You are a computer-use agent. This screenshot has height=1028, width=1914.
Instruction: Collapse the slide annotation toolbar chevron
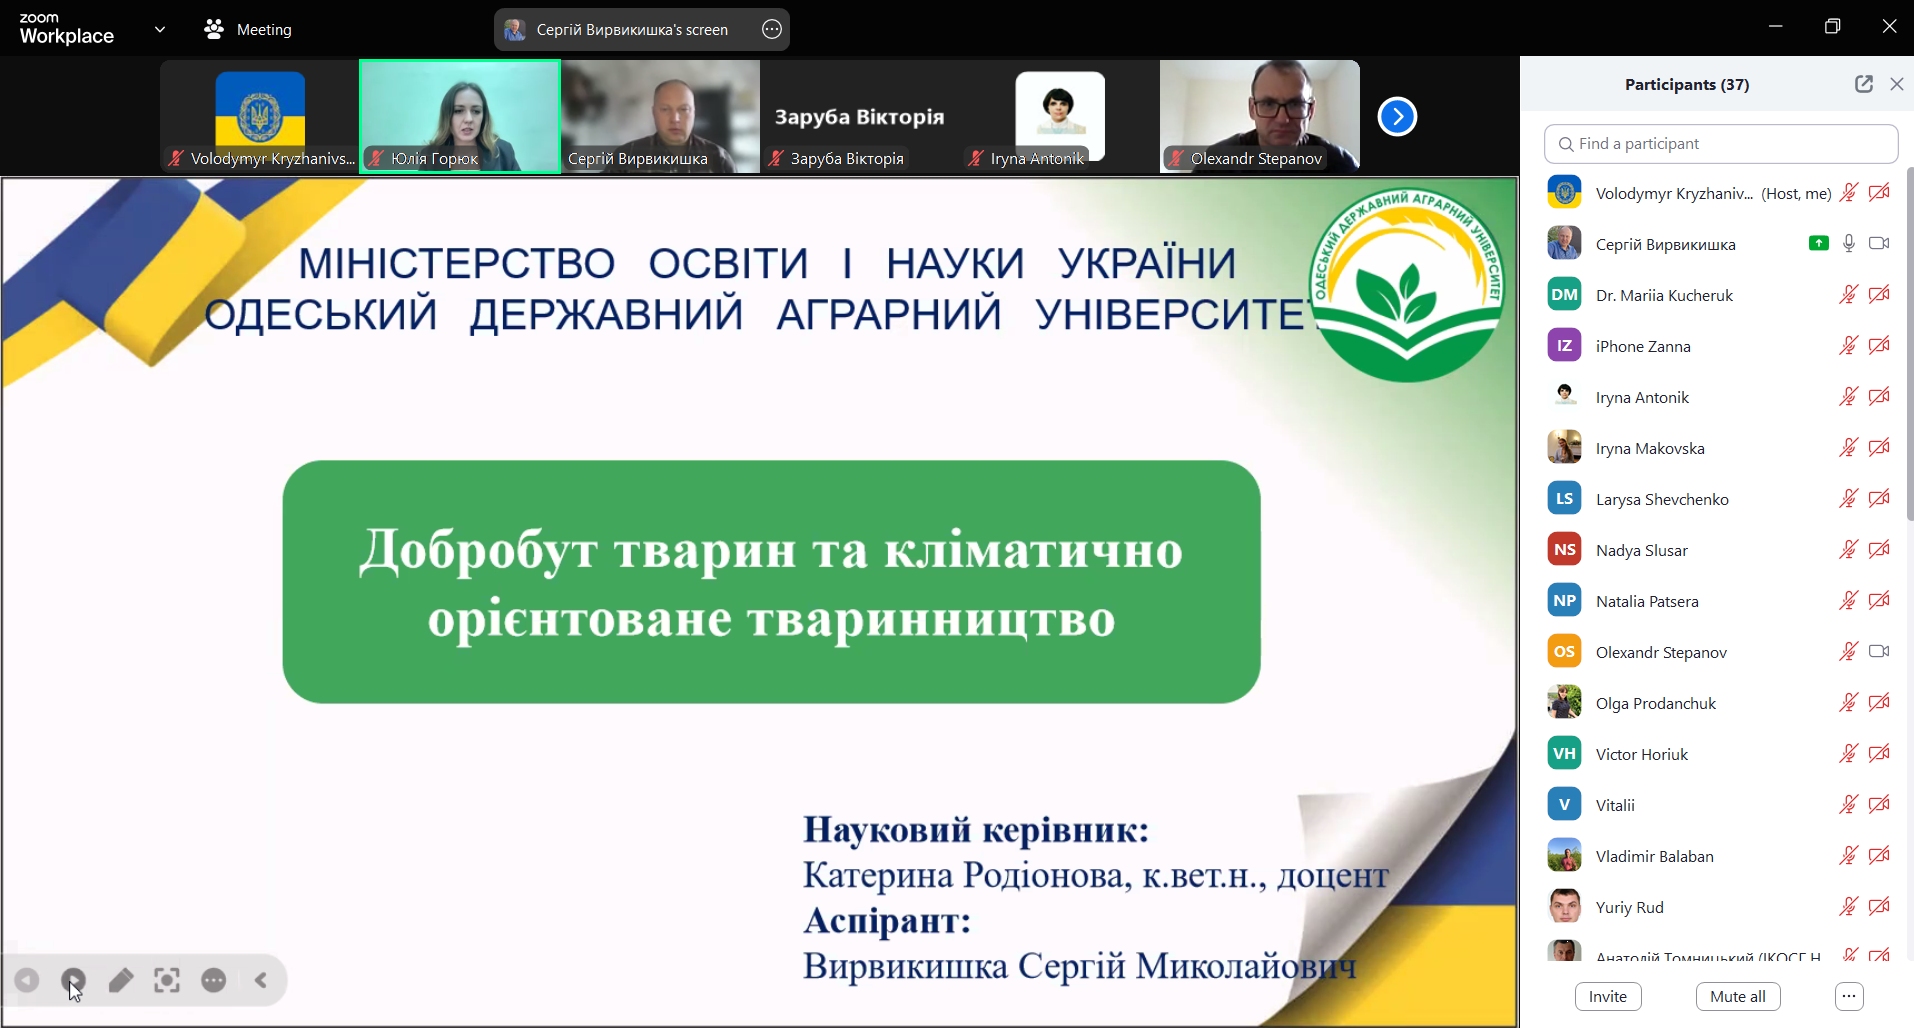(x=262, y=981)
